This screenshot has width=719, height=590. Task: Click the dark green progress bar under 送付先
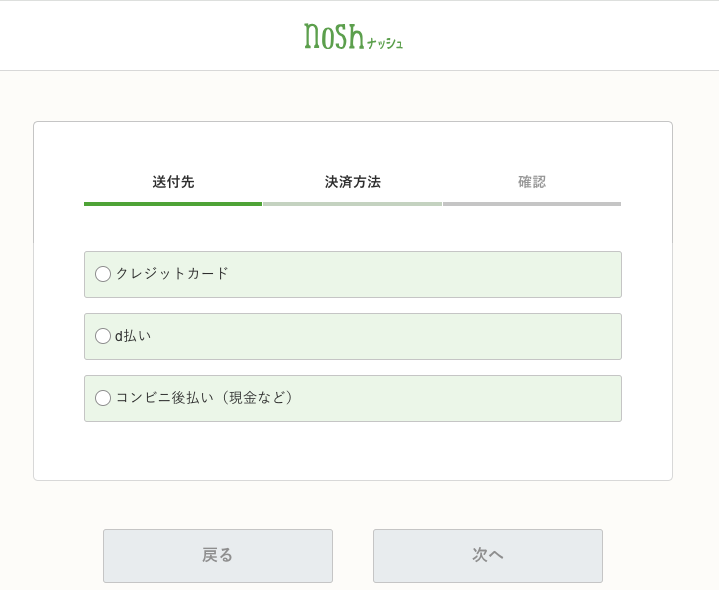tap(173, 204)
